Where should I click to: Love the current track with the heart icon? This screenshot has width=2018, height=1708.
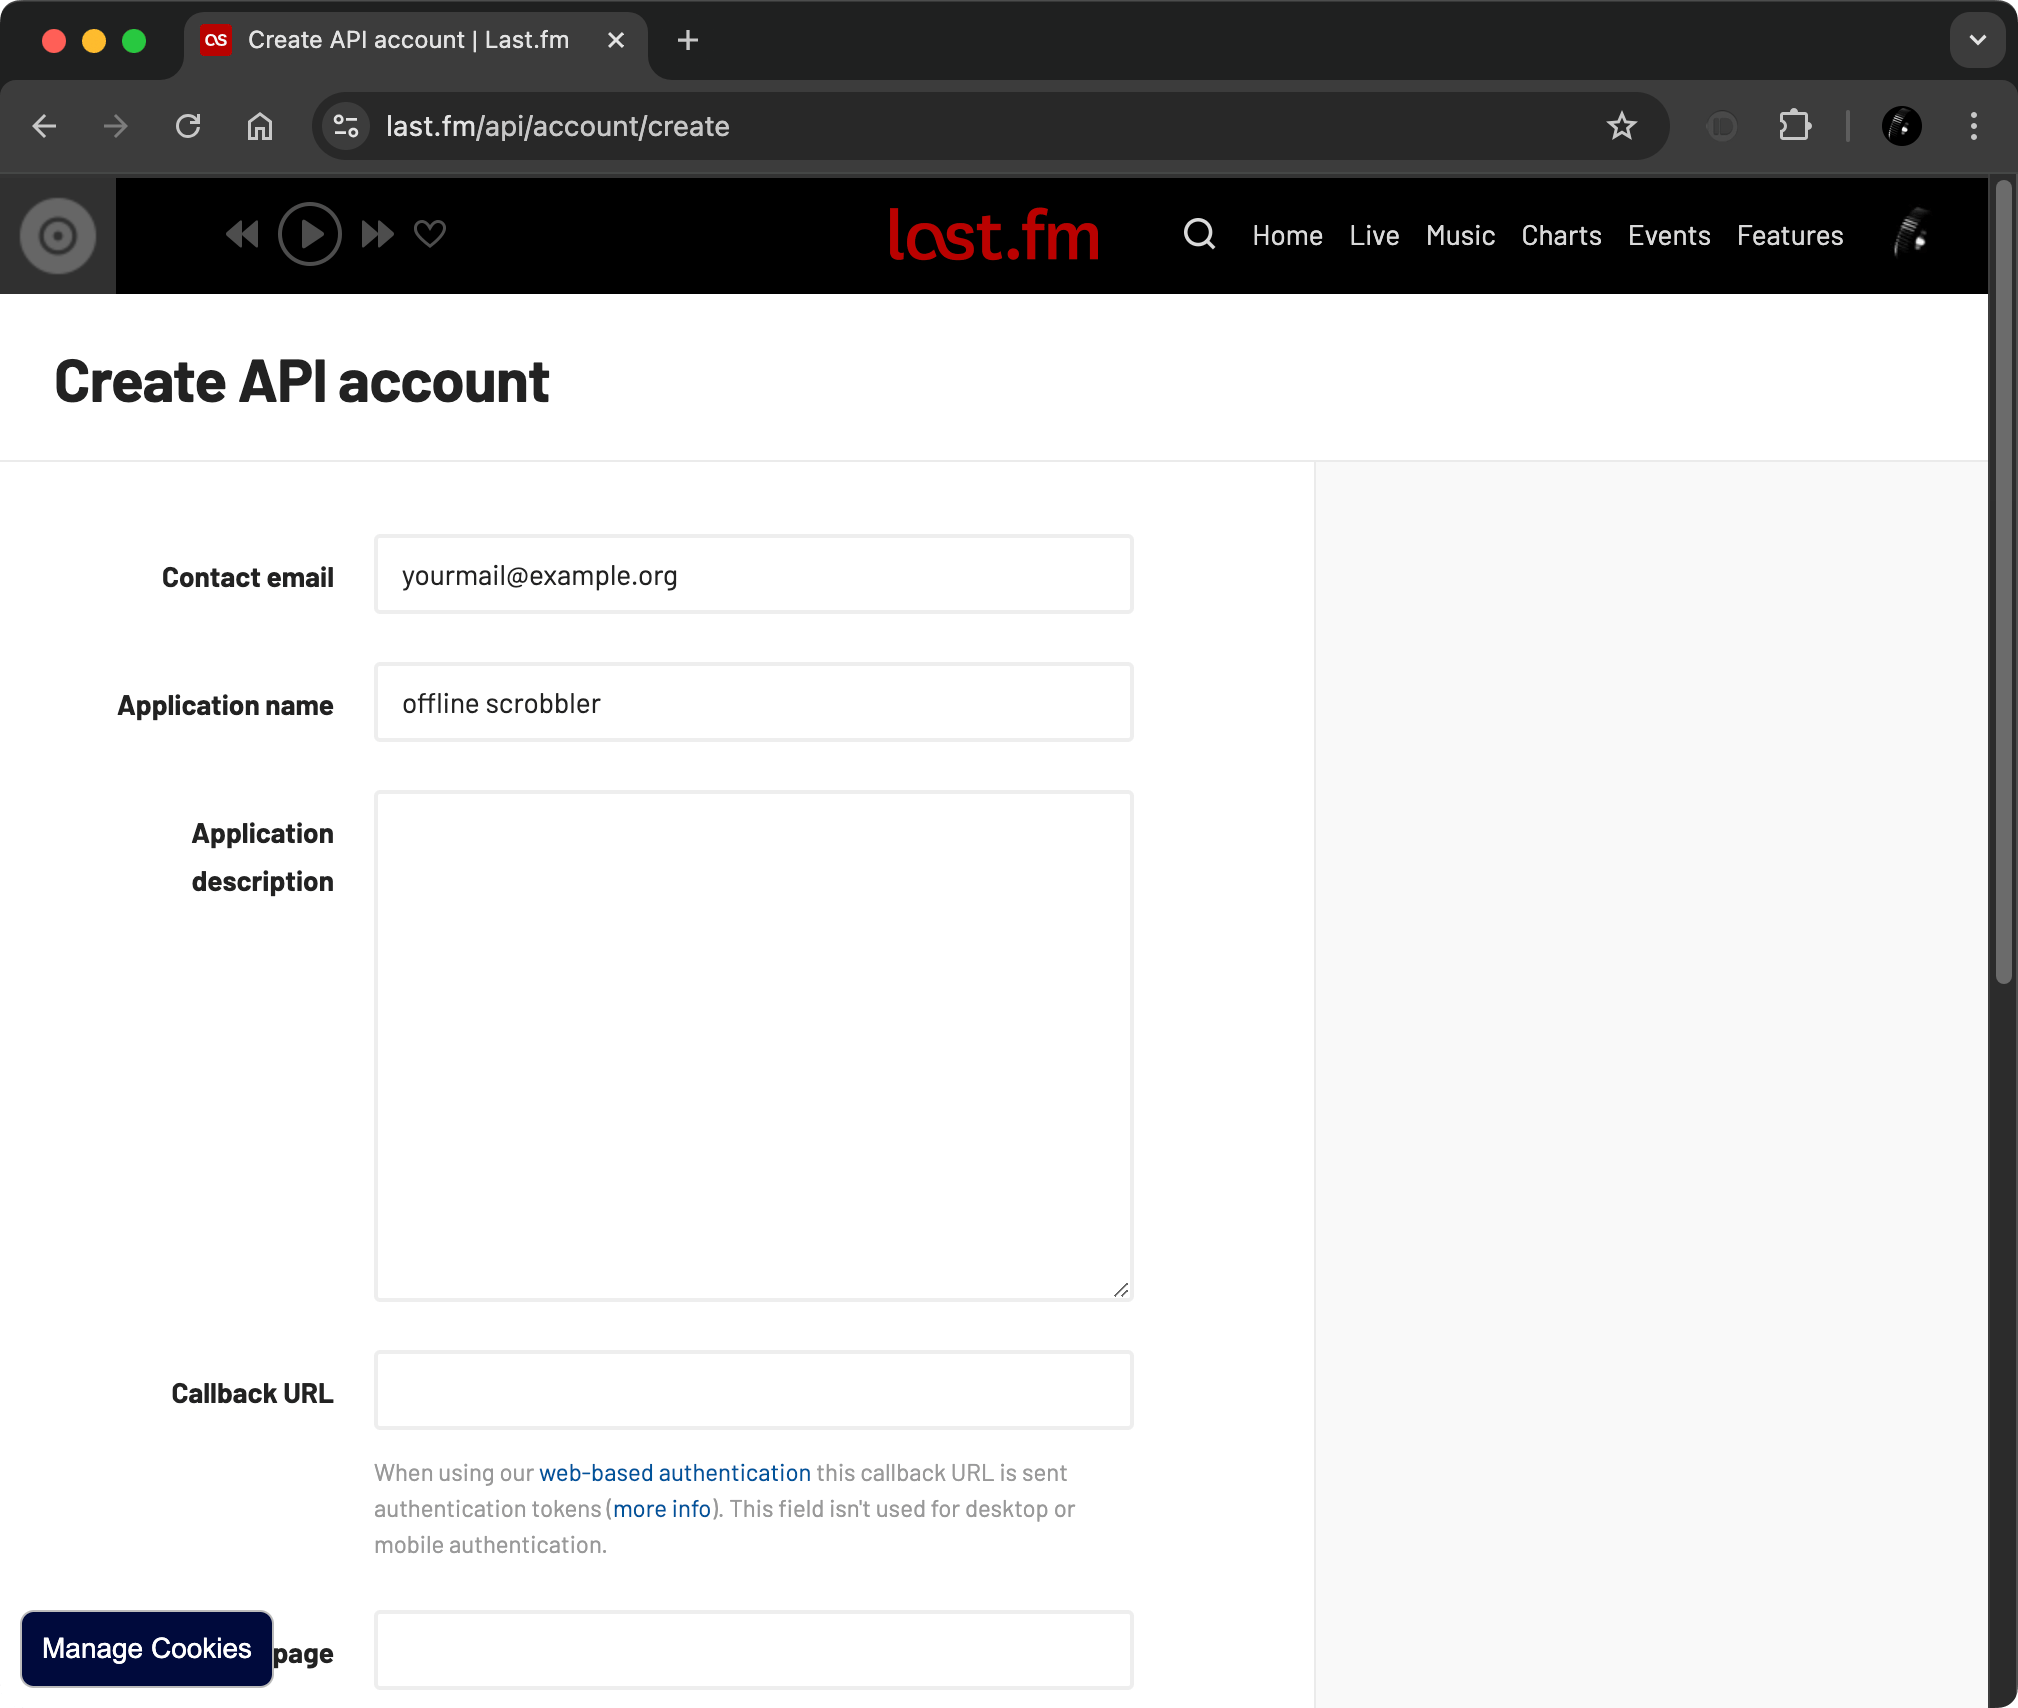tap(429, 234)
